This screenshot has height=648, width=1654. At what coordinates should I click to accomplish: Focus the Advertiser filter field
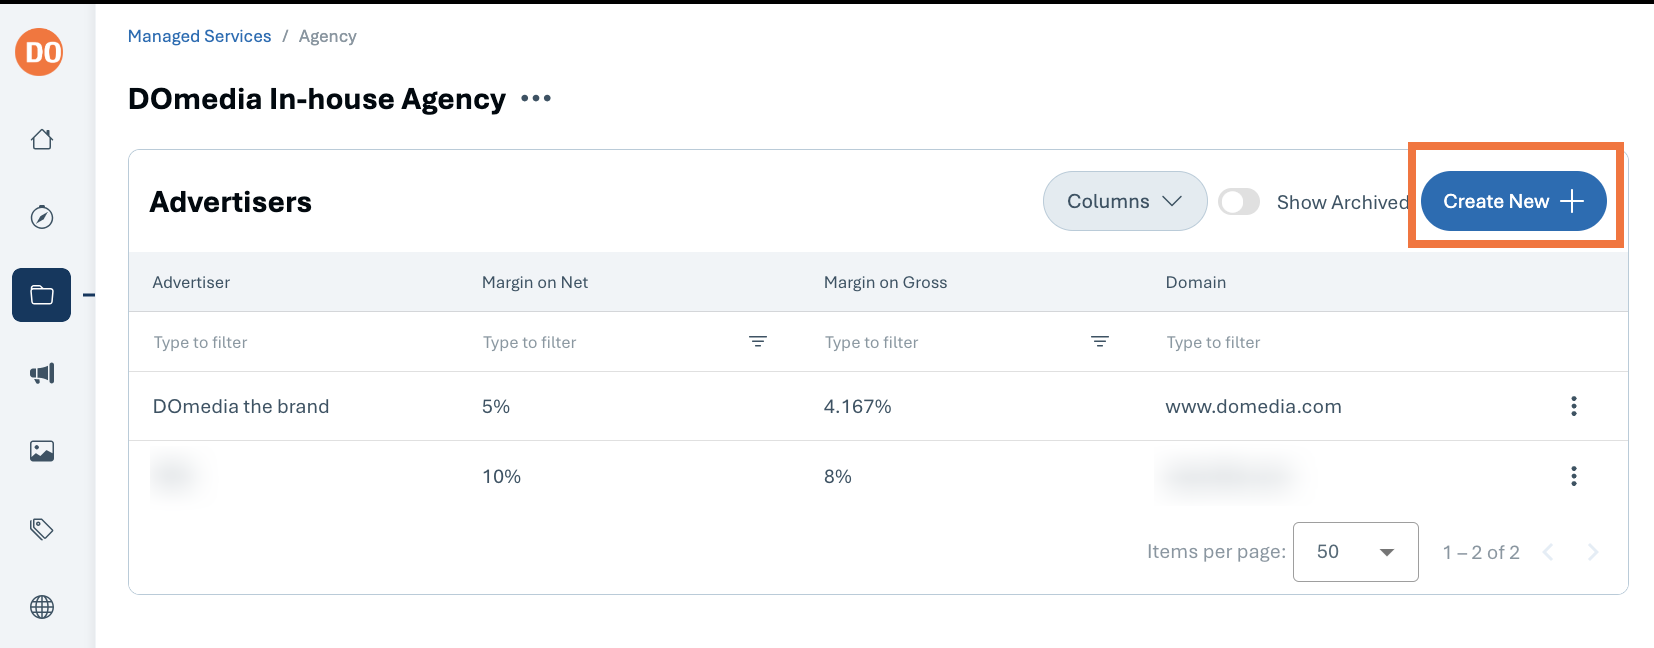tap(300, 342)
